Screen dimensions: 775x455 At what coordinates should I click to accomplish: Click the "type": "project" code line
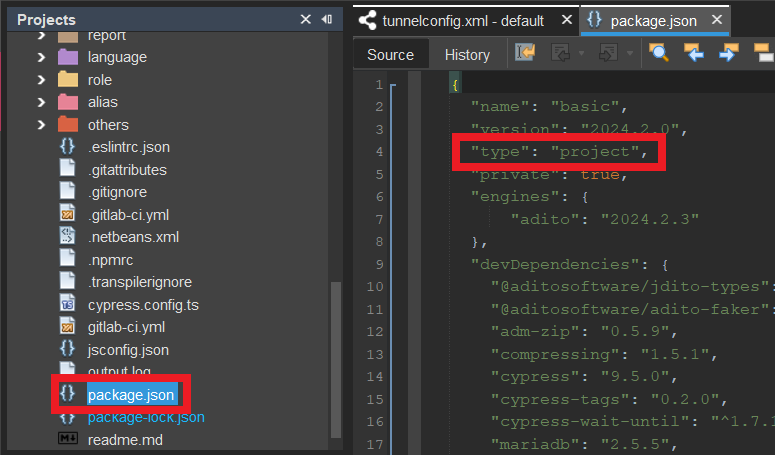click(x=559, y=152)
